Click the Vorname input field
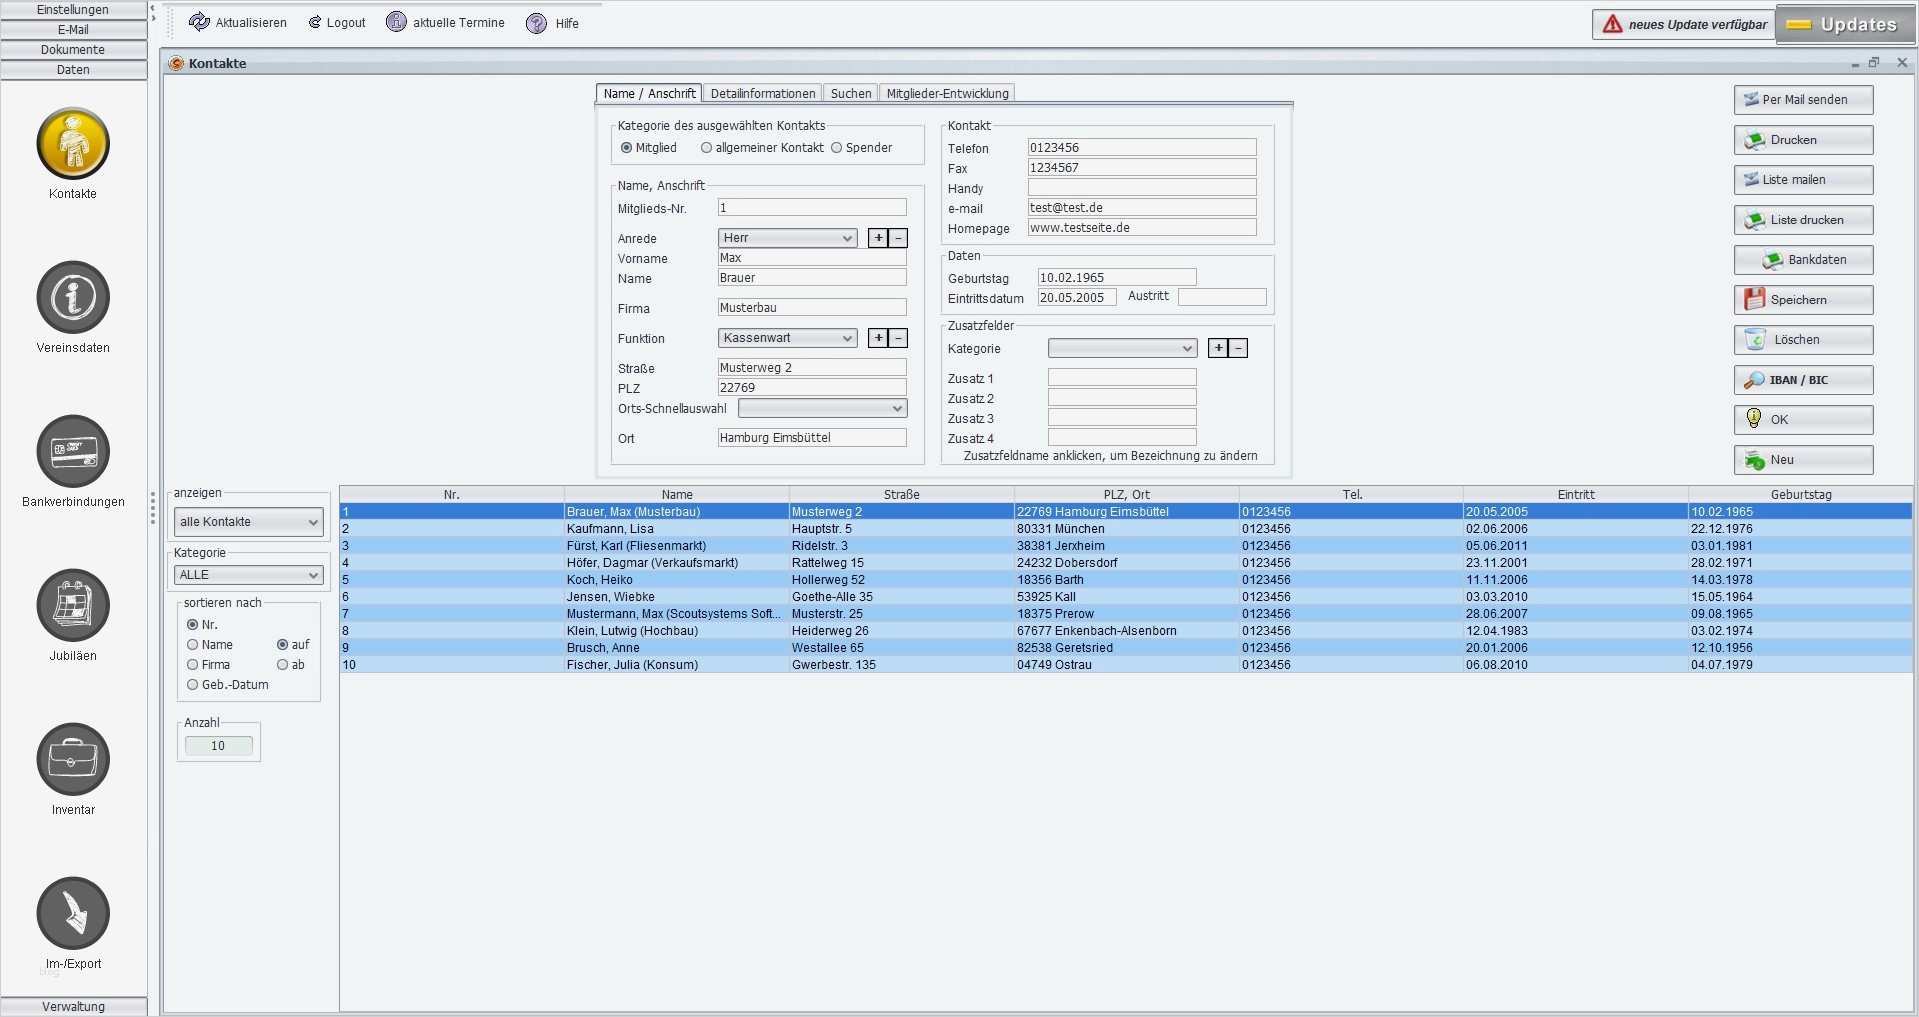Viewport: 1919px width, 1017px height. [x=812, y=258]
